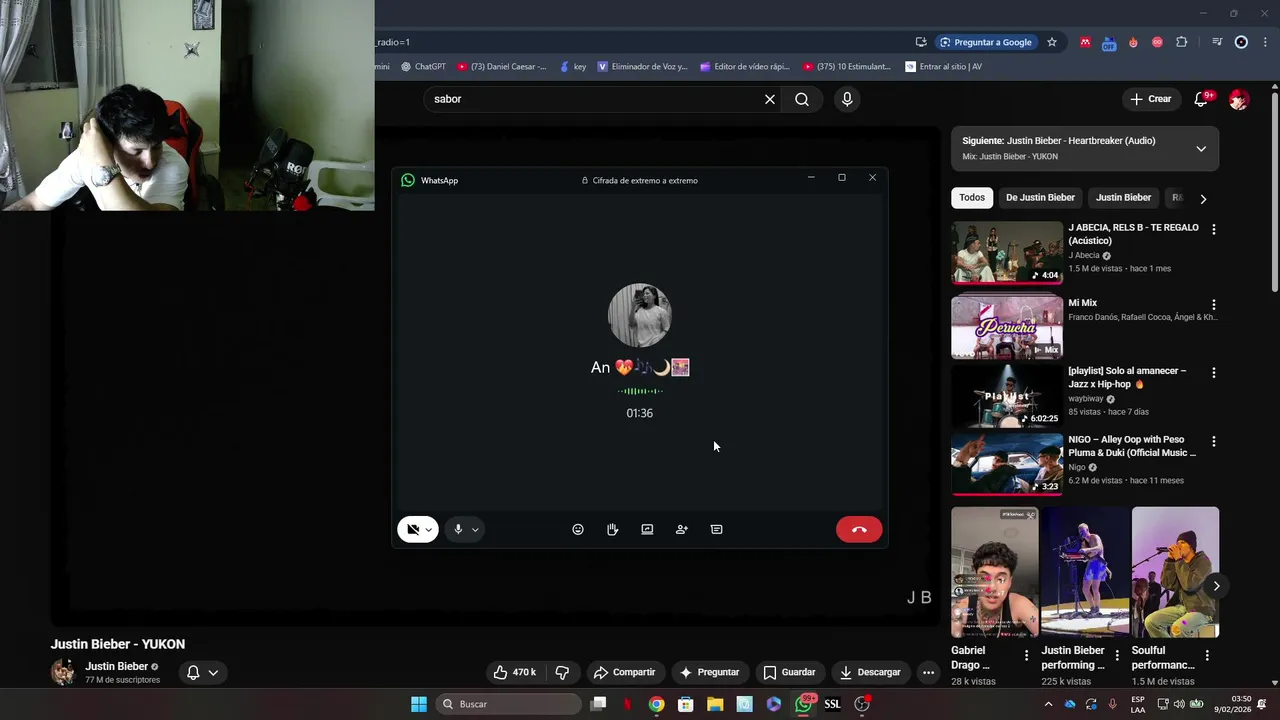This screenshot has height=720, width=1280.
Task: Like the video with 470 k likes
Action: (515, 672)
